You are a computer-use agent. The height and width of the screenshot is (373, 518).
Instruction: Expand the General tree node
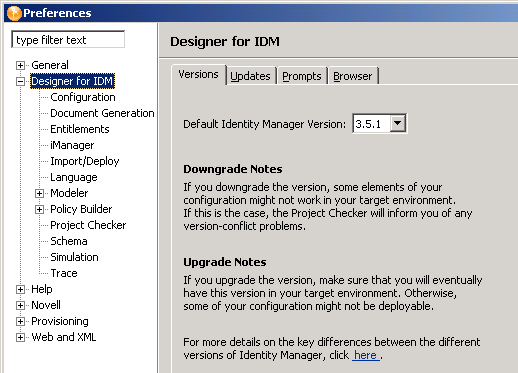coord(20,65)
